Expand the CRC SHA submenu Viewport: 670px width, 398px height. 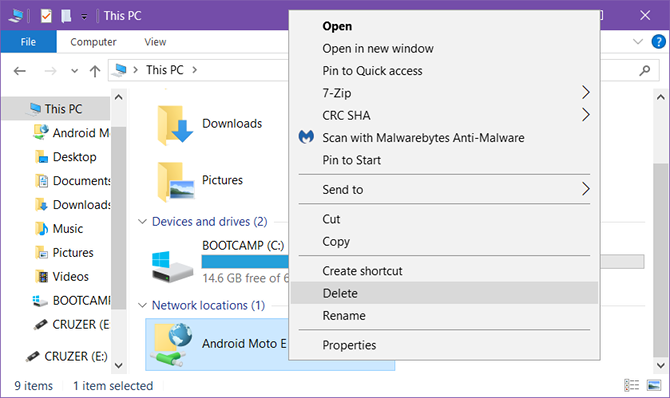(444, 115)
